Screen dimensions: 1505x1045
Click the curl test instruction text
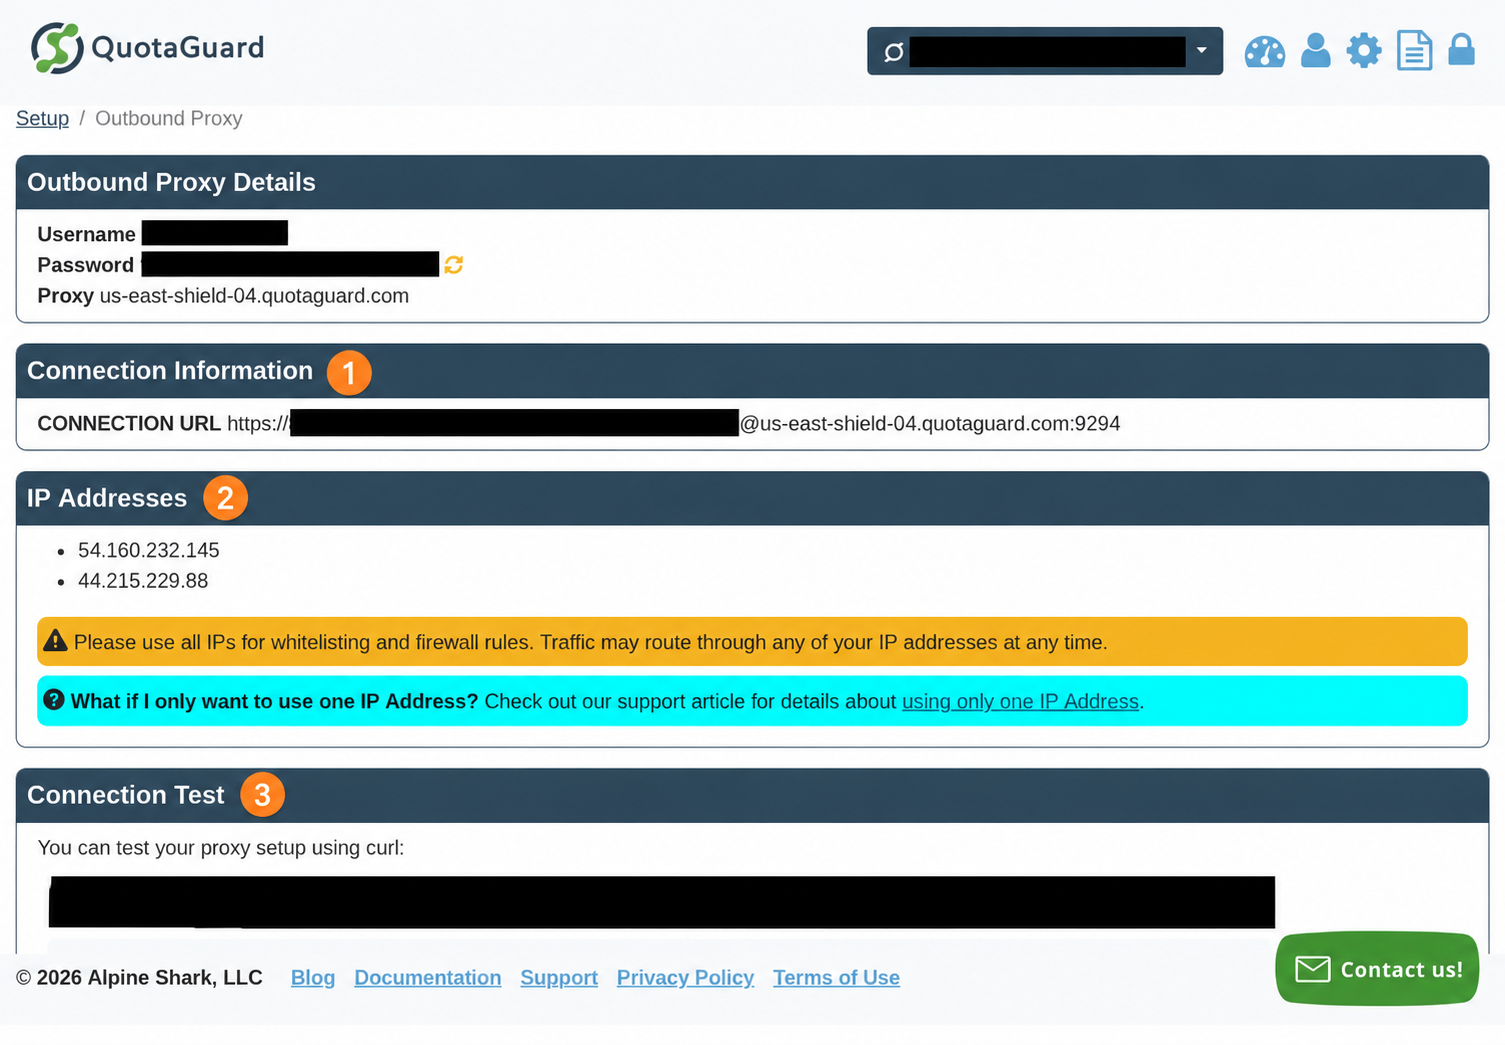(x=221, y=848)
